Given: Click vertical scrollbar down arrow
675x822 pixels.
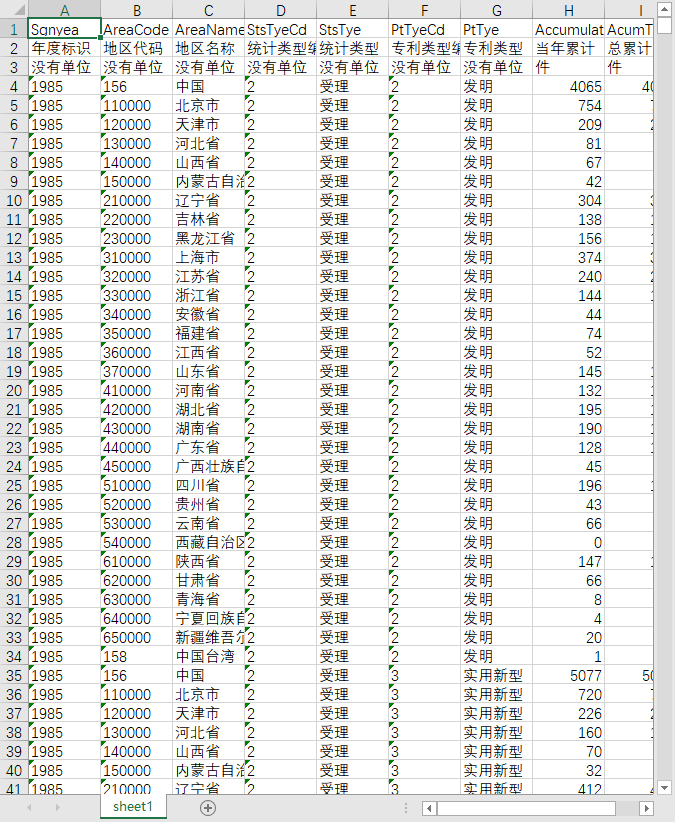Looking at the screenshot, I should (664, 787).
